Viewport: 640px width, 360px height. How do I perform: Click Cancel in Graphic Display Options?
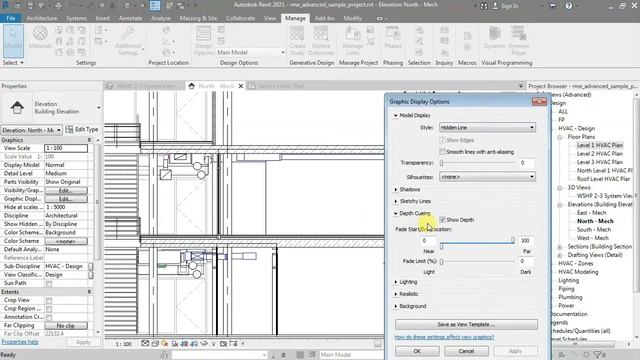466,351
